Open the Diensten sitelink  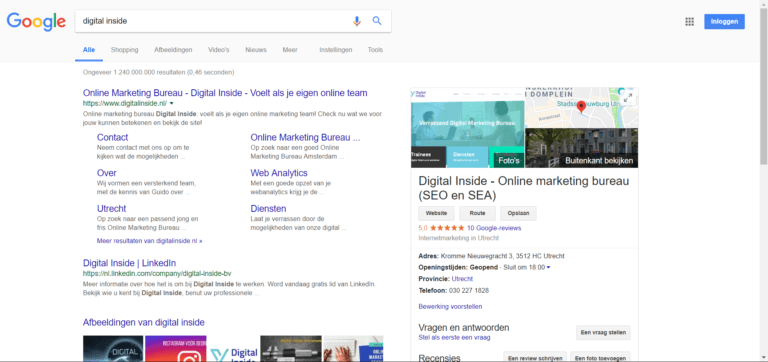pos(268,209)
